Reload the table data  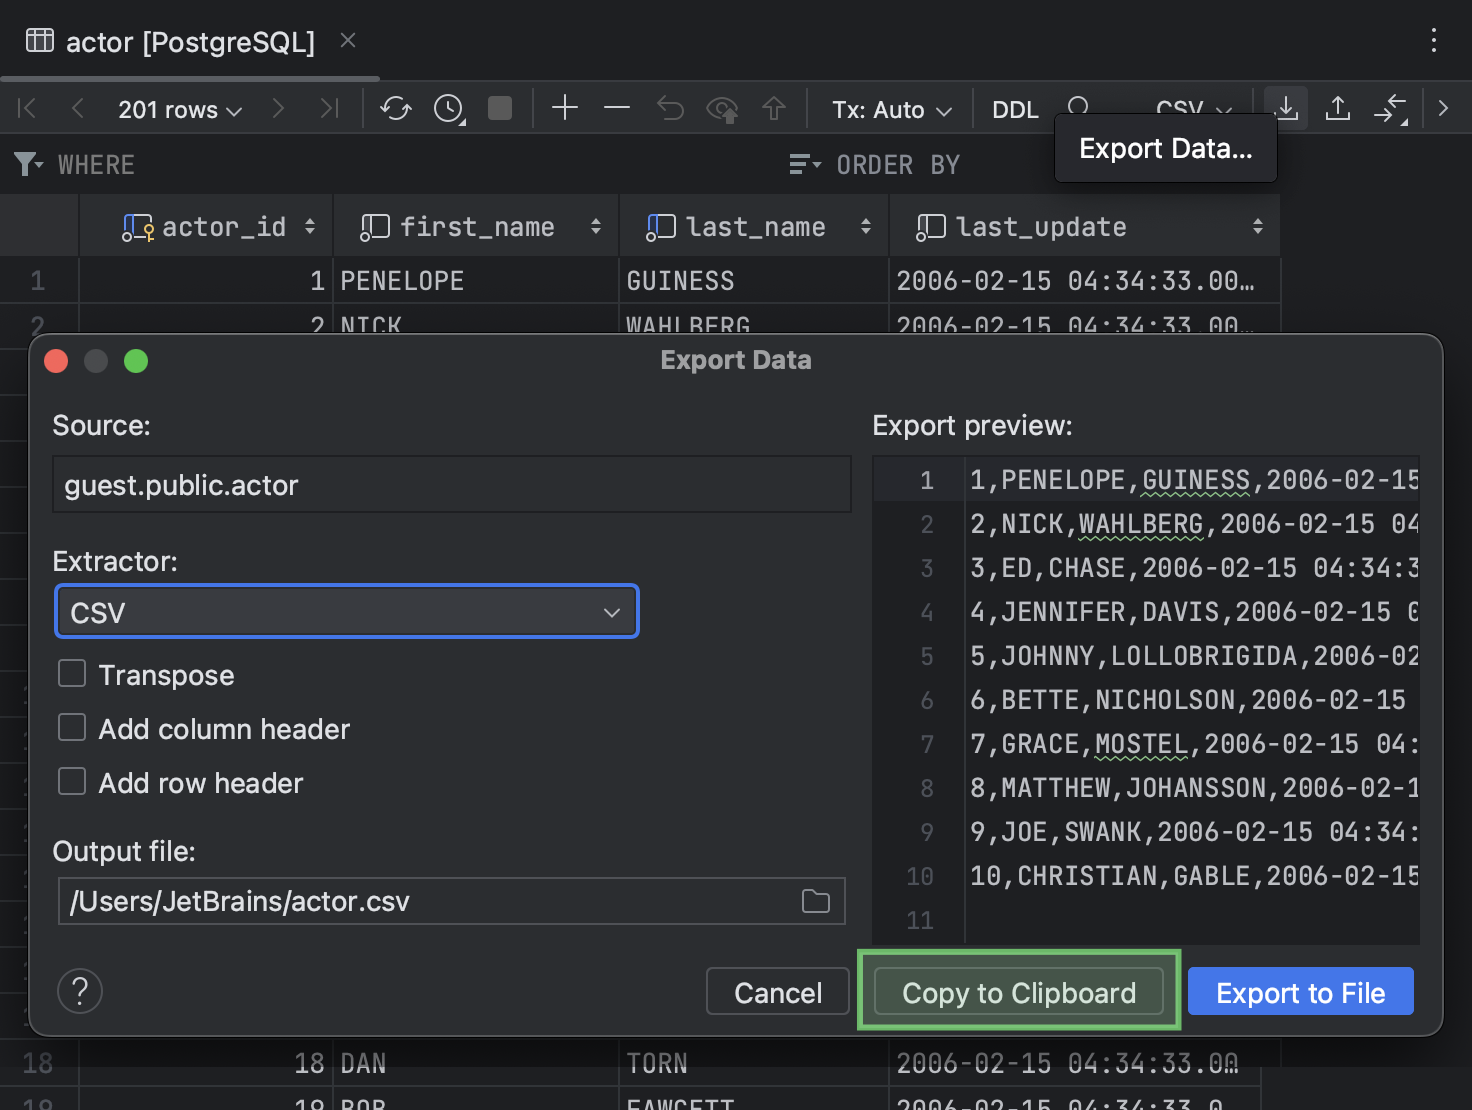coord(395,108)
